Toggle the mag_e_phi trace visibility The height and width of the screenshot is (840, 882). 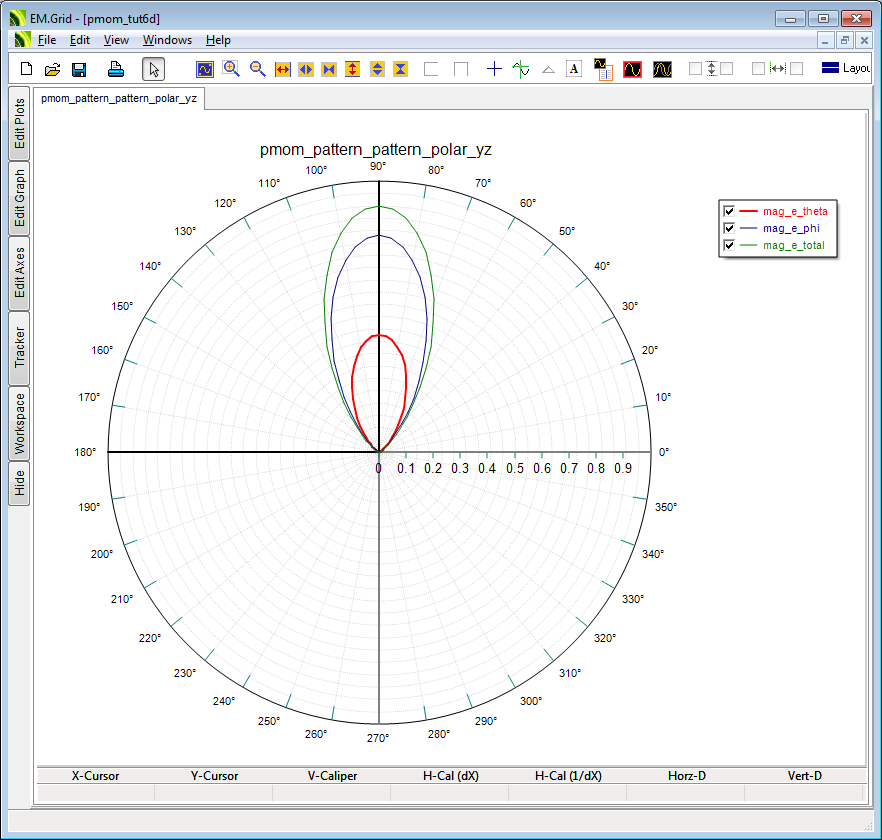coord(729,228)
